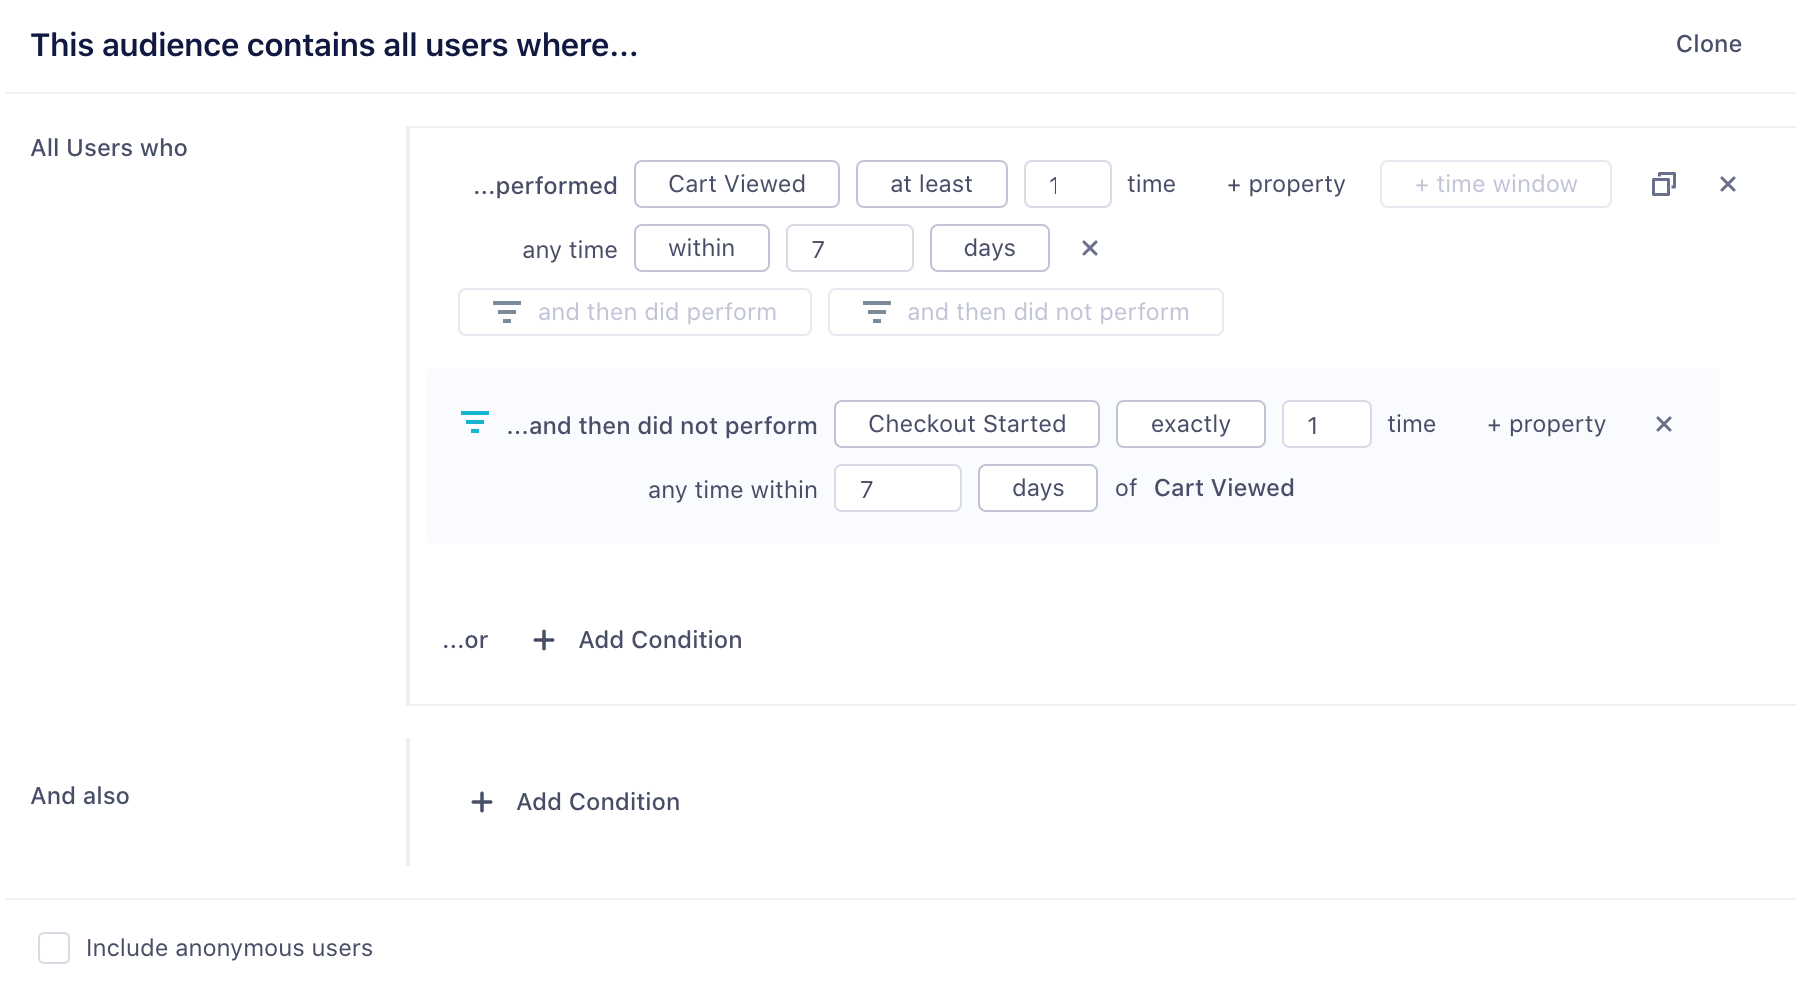
Task: Open days unit dropdown for Cart Viewed window
Action: (x=989, y=248)
